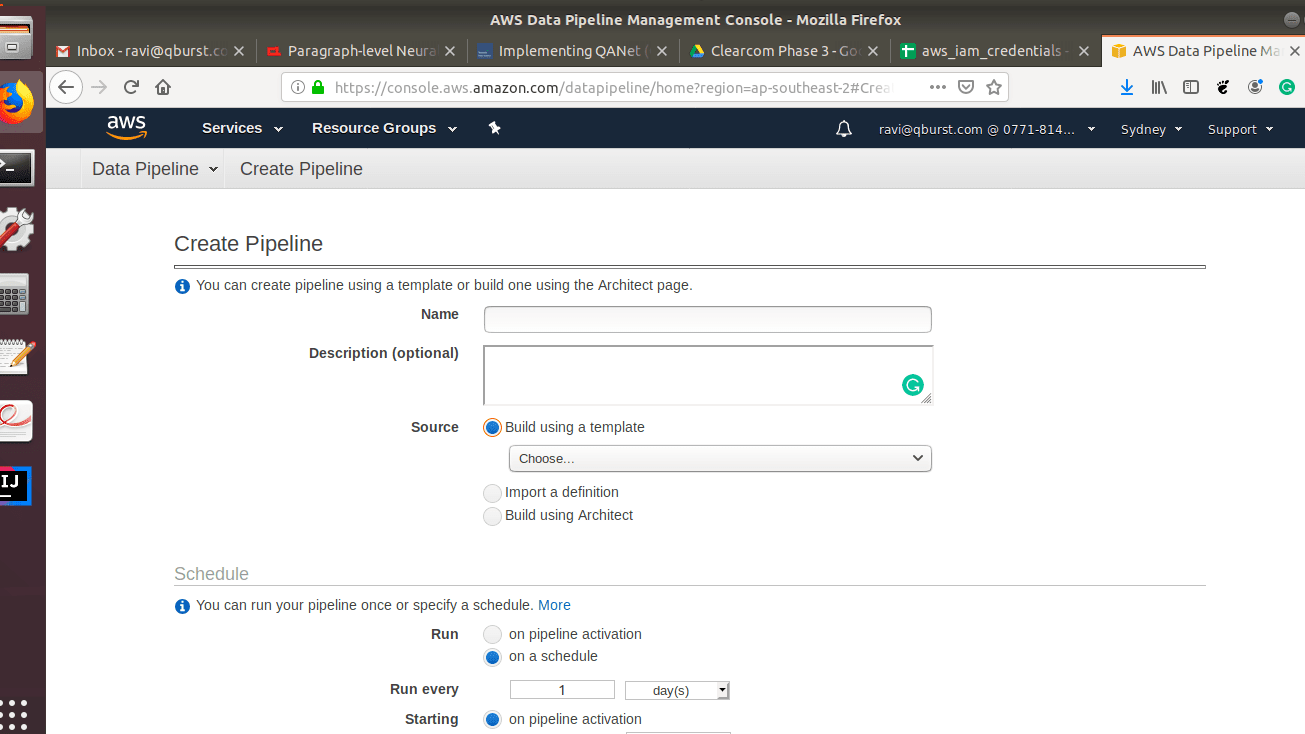This screenshot has height=734, width=1305.
Task: Expand the Services menu
Action: (242, 128)
